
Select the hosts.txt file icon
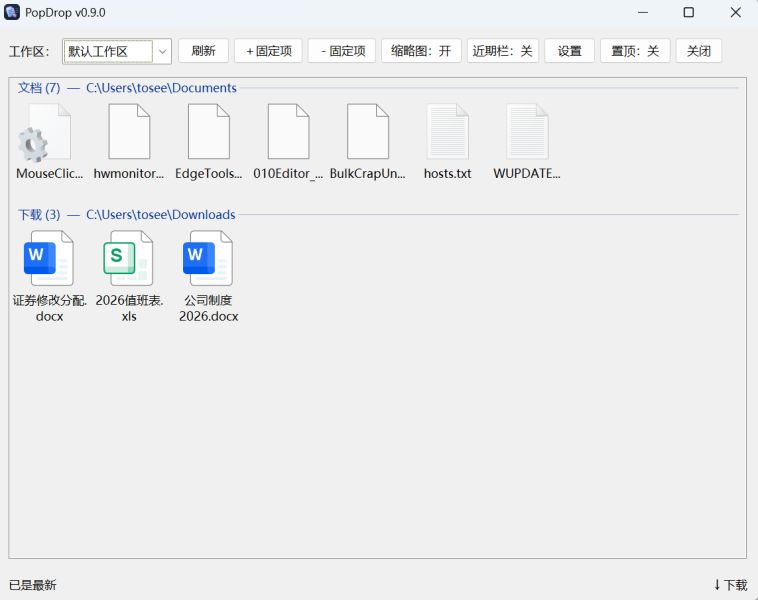447,132
